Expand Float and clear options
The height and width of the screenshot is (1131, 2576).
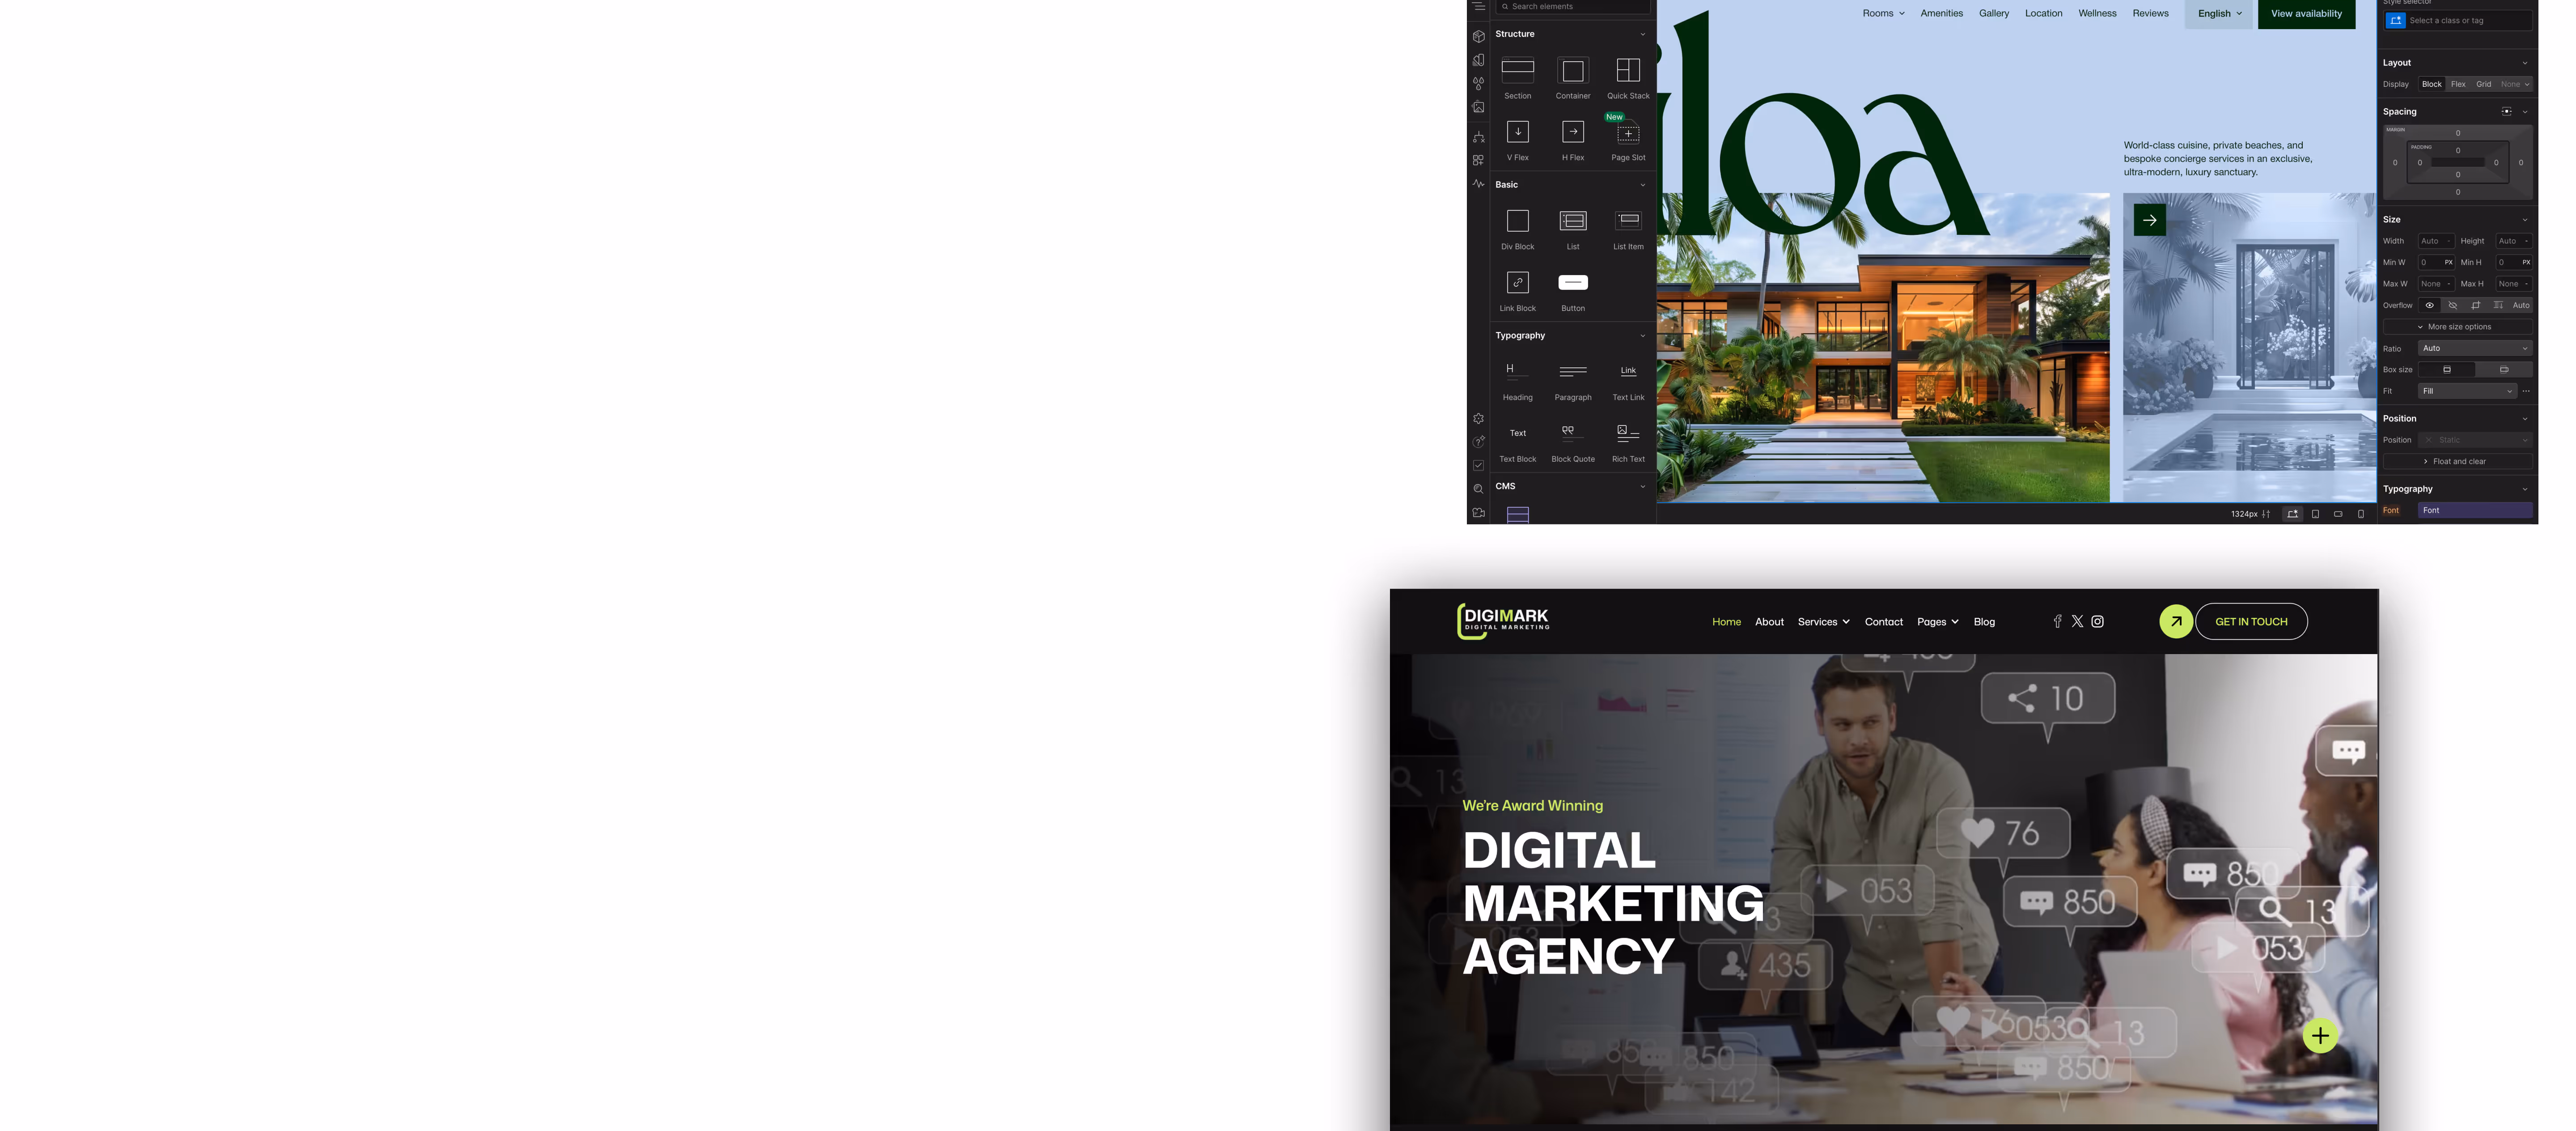[x=2457, y=461]
